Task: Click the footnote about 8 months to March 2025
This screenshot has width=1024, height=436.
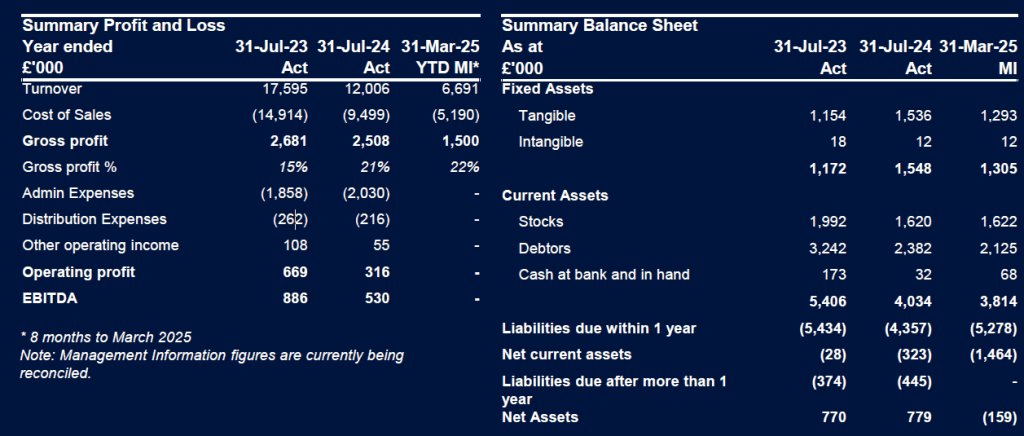Action: coord(105,337)
